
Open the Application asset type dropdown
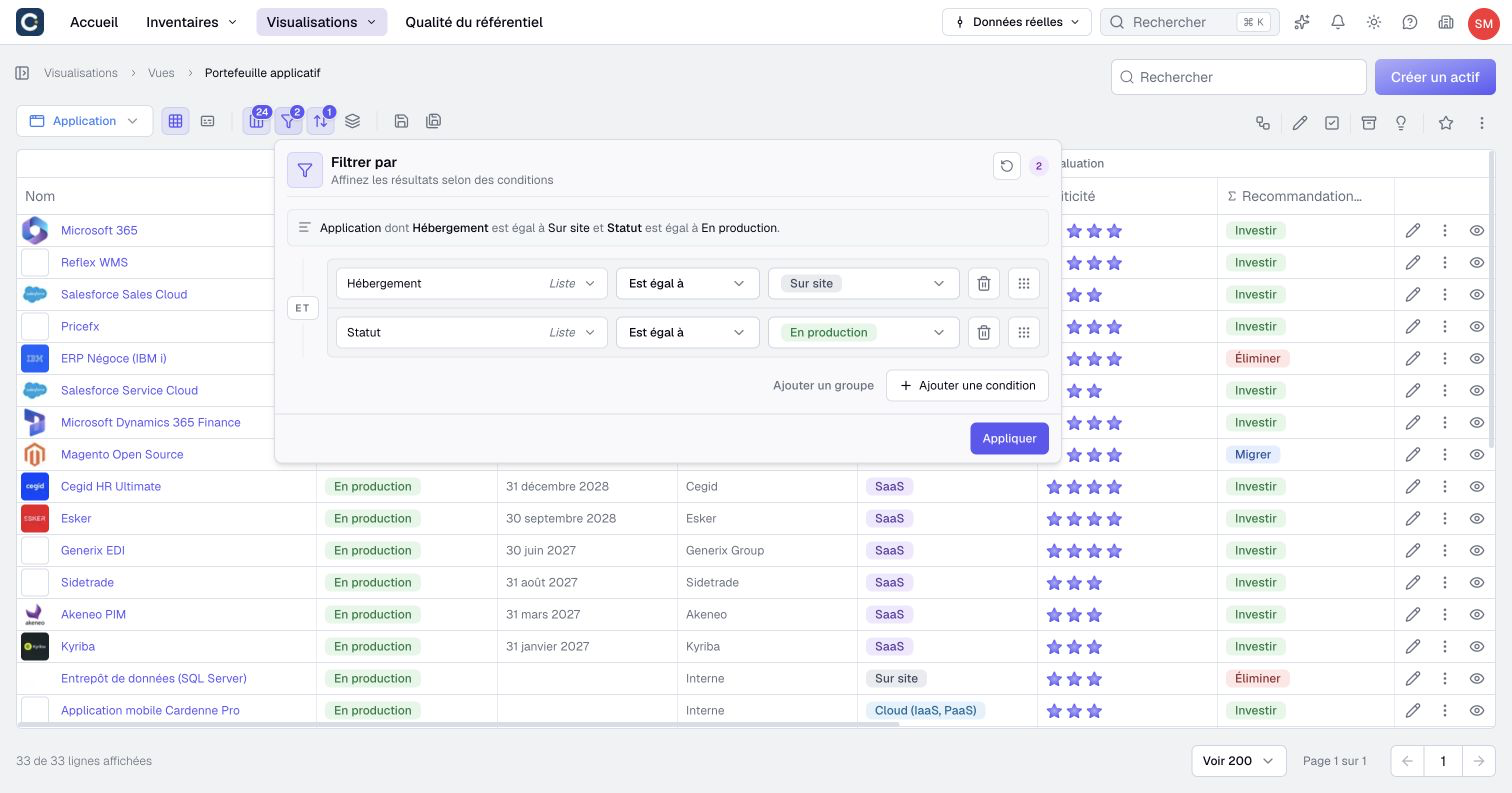tap(85, 121)
